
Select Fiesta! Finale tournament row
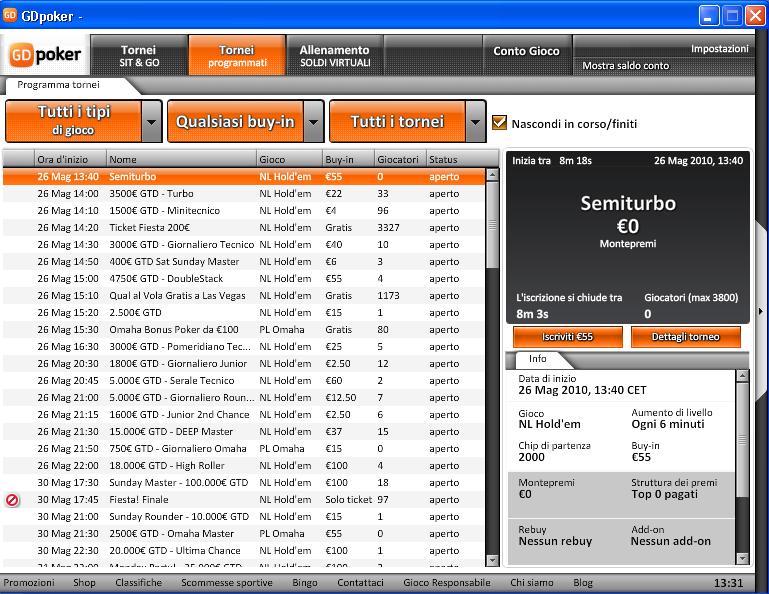[244, 500]
